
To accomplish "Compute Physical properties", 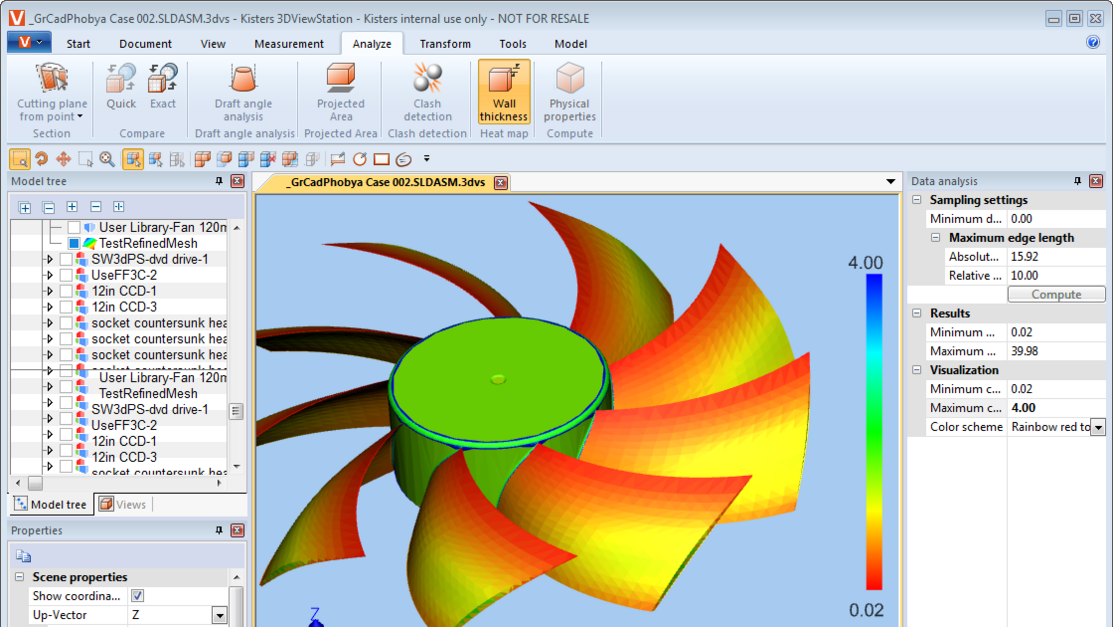I will (x=569, y=92).
